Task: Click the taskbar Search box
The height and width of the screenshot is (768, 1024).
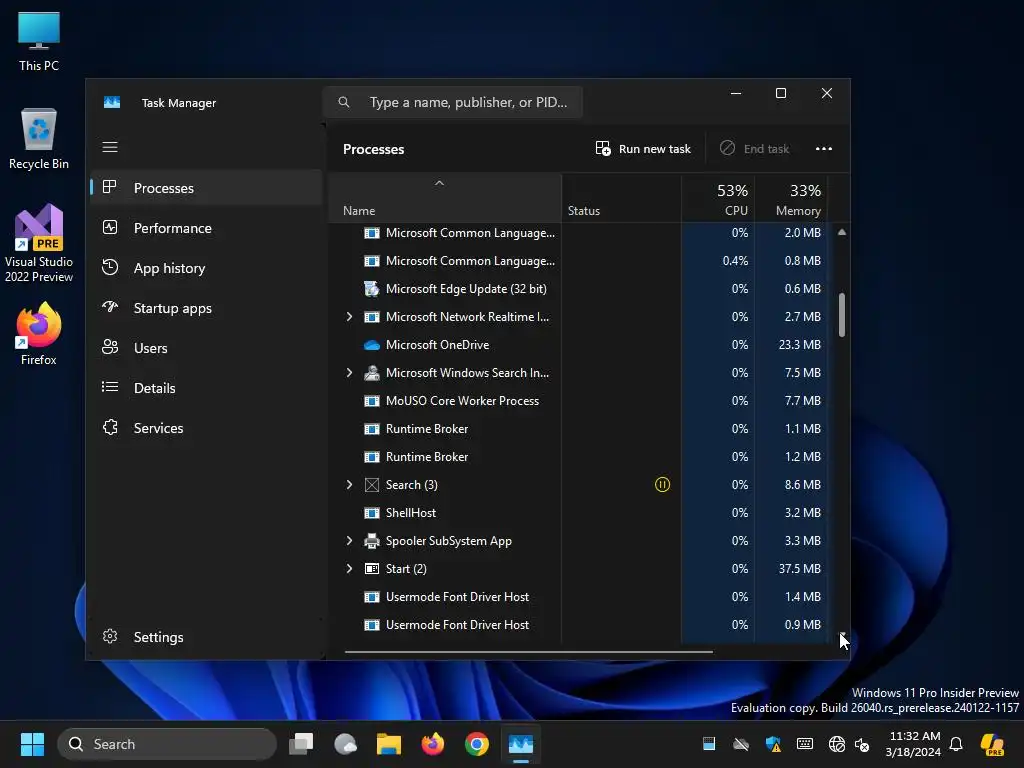Action: coord(167,744)
